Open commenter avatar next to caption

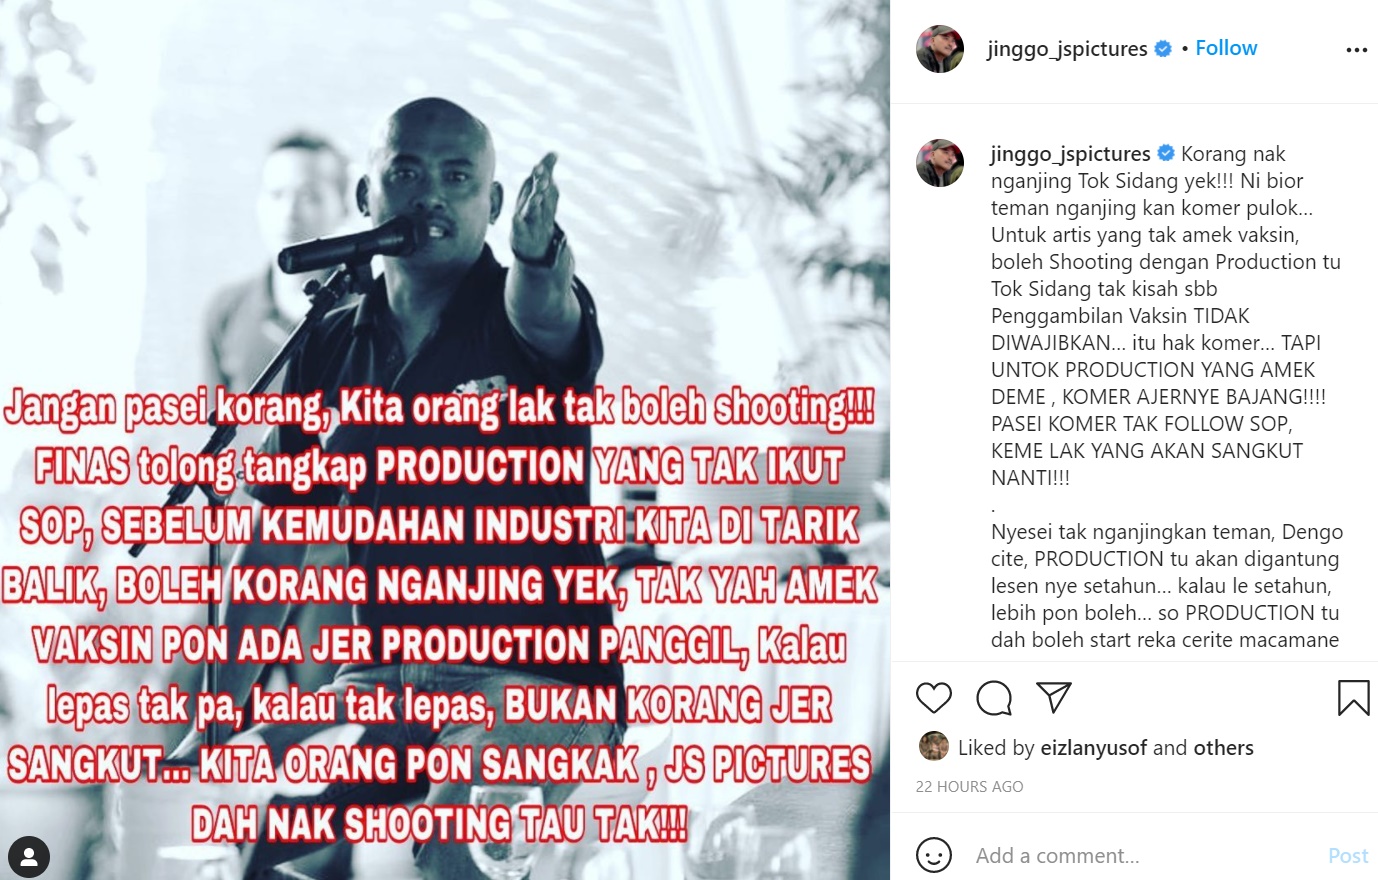point(940,163)
